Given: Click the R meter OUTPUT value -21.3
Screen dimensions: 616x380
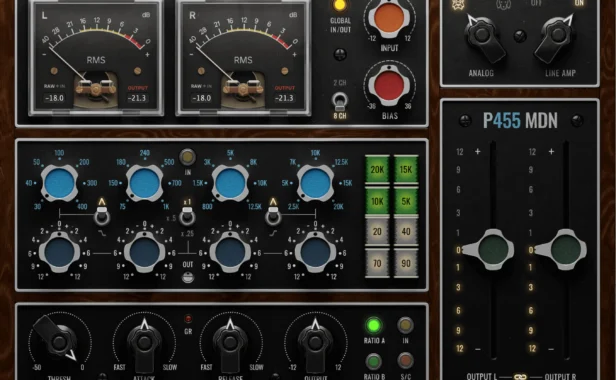Looking at the screenshot, I should [284, 98].
